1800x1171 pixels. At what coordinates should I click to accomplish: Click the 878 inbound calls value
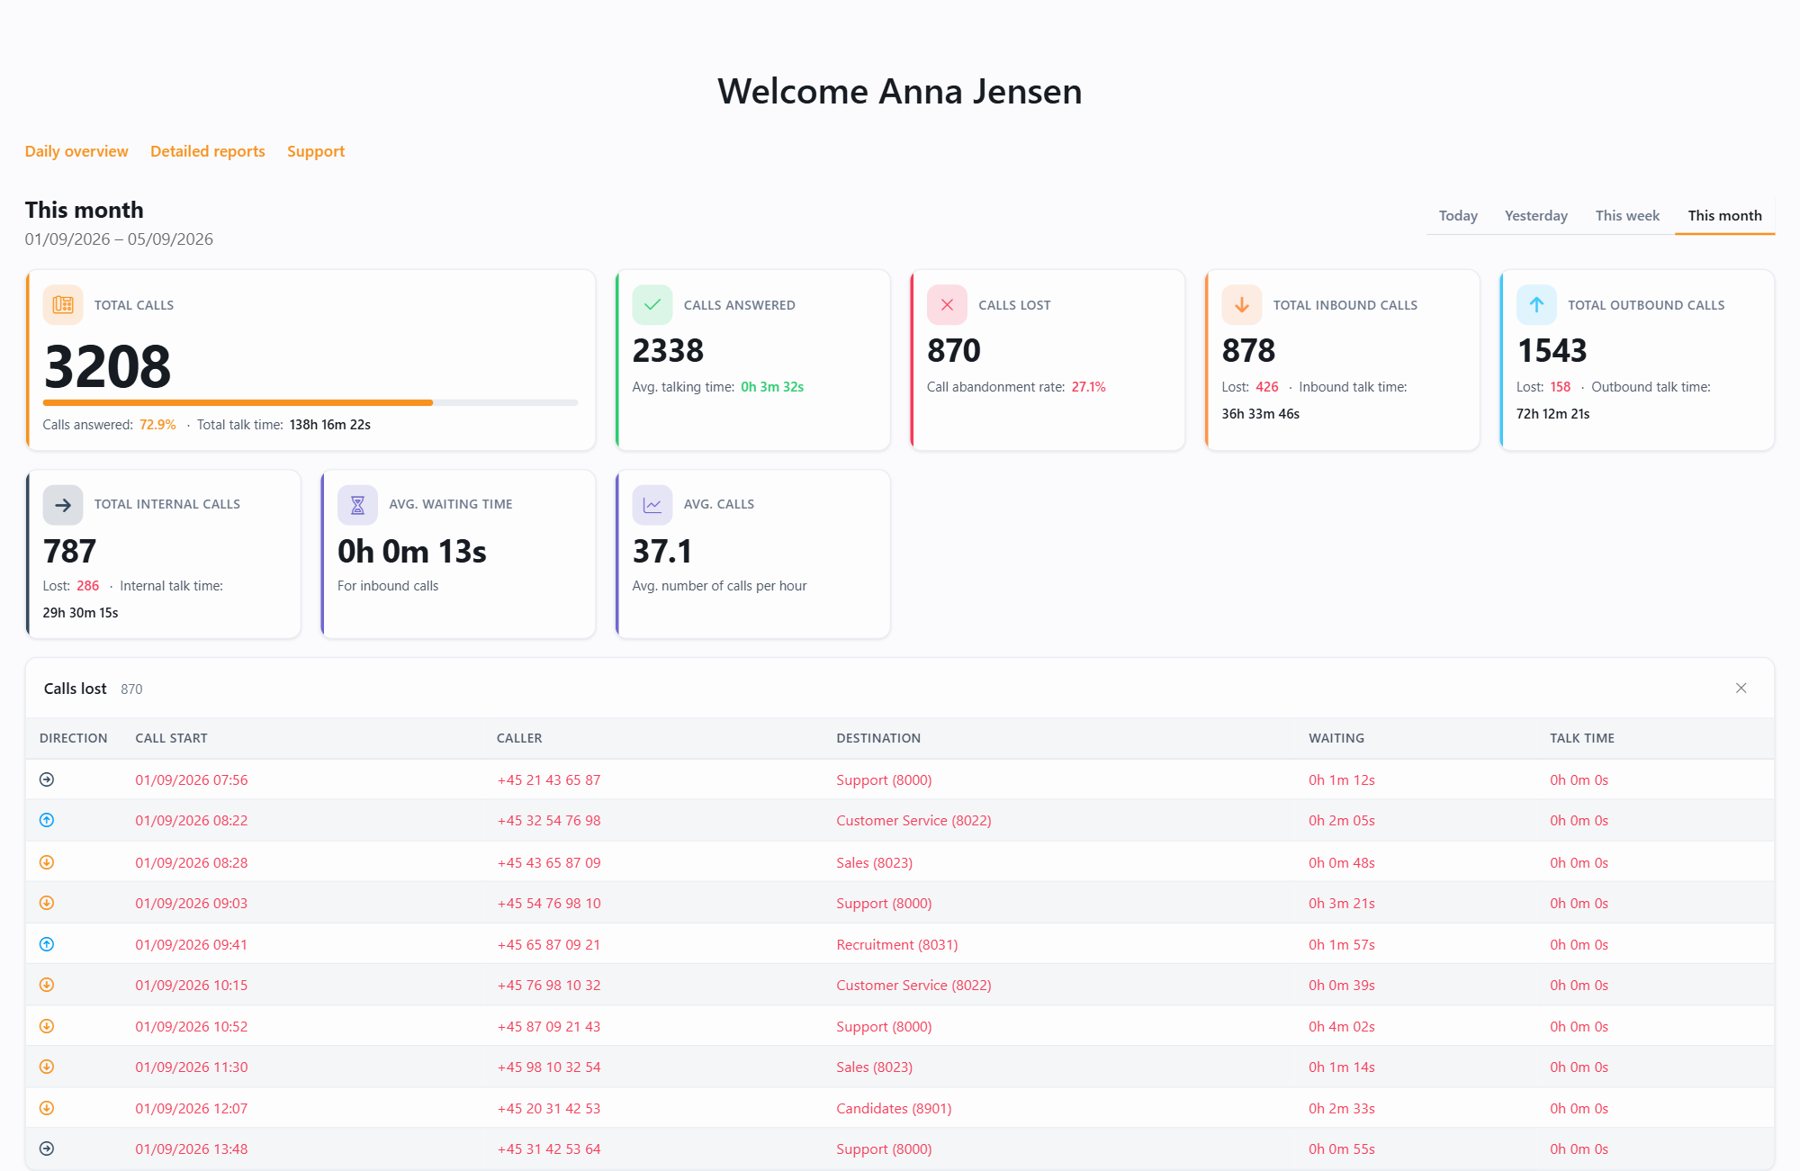(x=1248, y=351)
